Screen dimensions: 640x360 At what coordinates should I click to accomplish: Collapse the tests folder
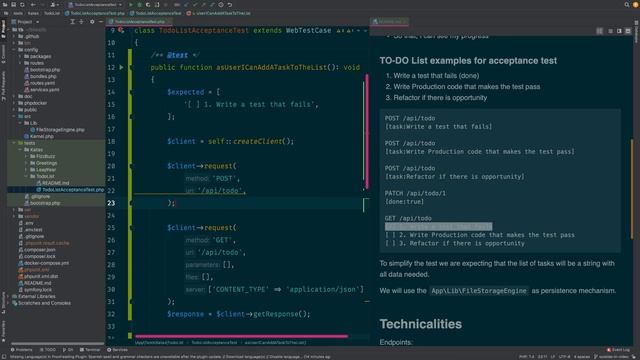tap(14, 143)
